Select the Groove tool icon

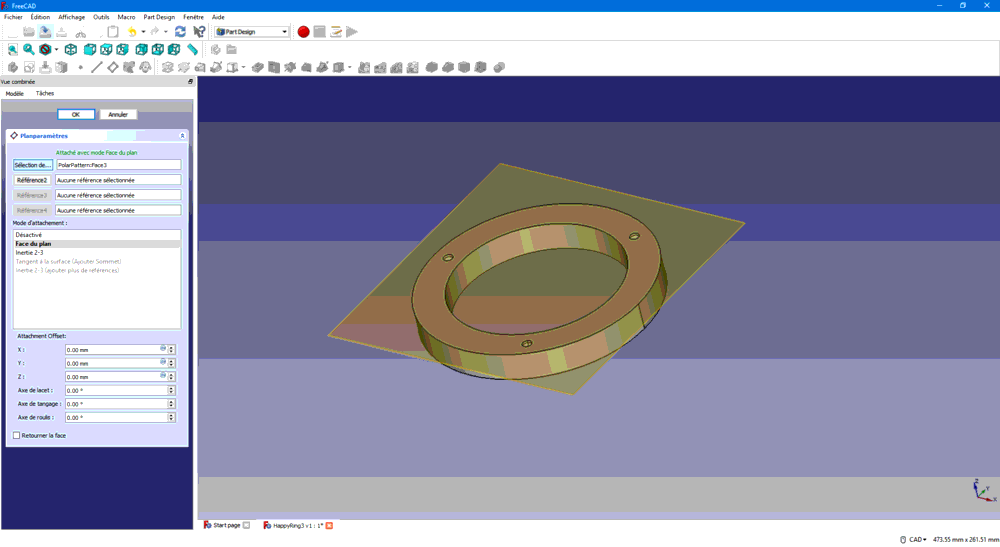tap(290, 67)
